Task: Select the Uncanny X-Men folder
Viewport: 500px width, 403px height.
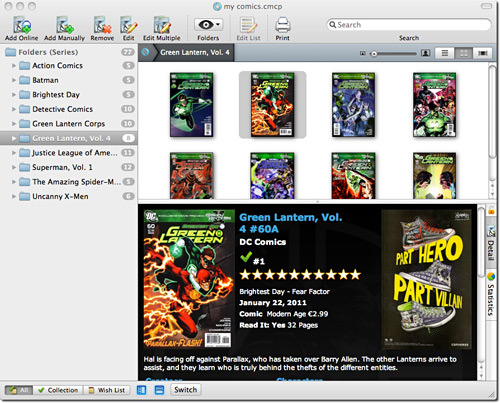Action: coord(69,196)
